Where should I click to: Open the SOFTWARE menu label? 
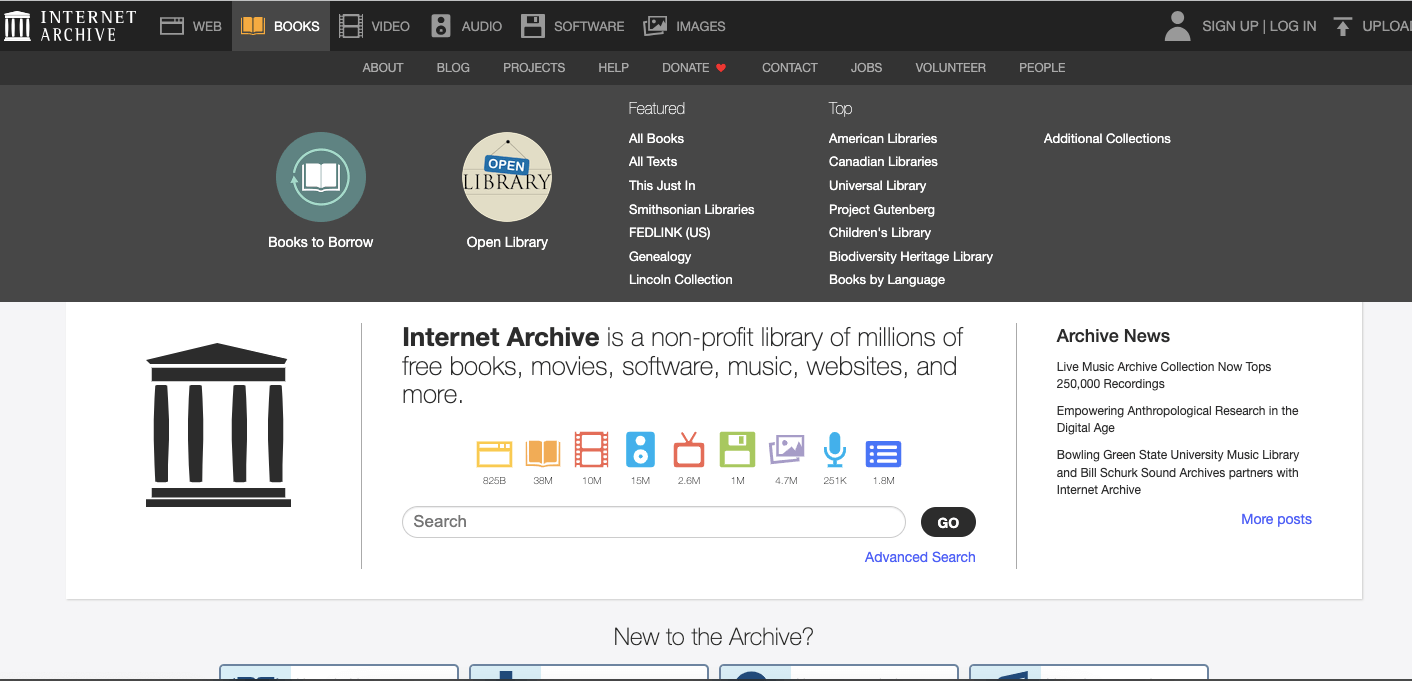[x=589, y=26]
